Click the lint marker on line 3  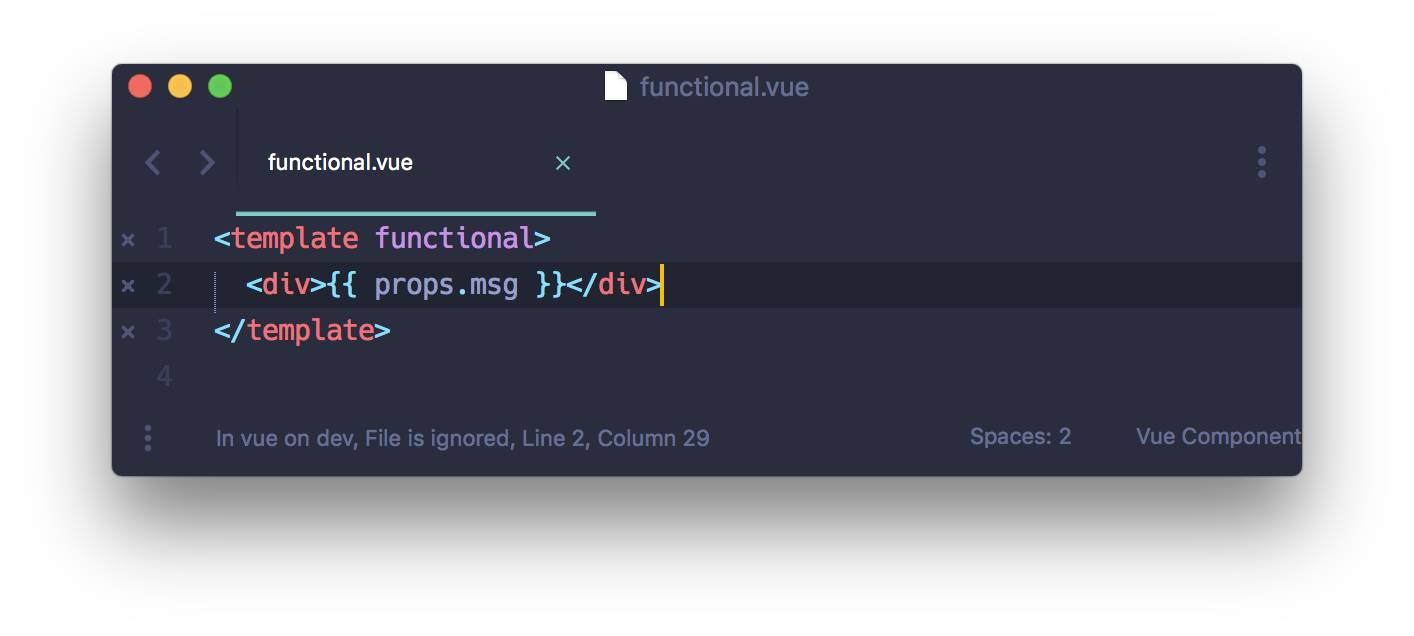[x=128, y=331]
